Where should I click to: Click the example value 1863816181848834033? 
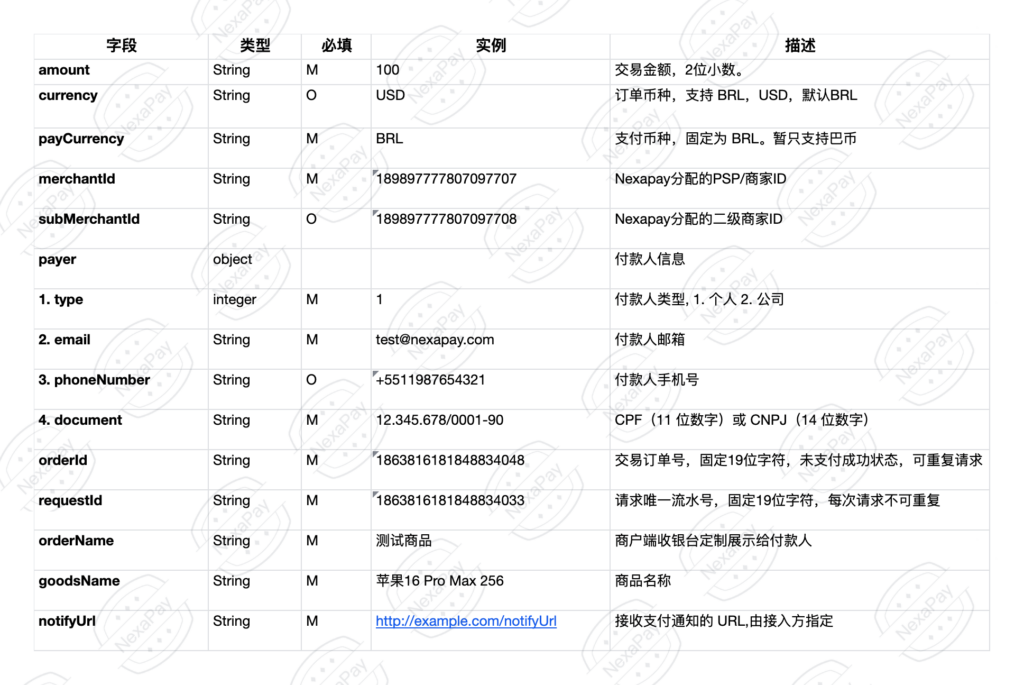coord(450,501)
